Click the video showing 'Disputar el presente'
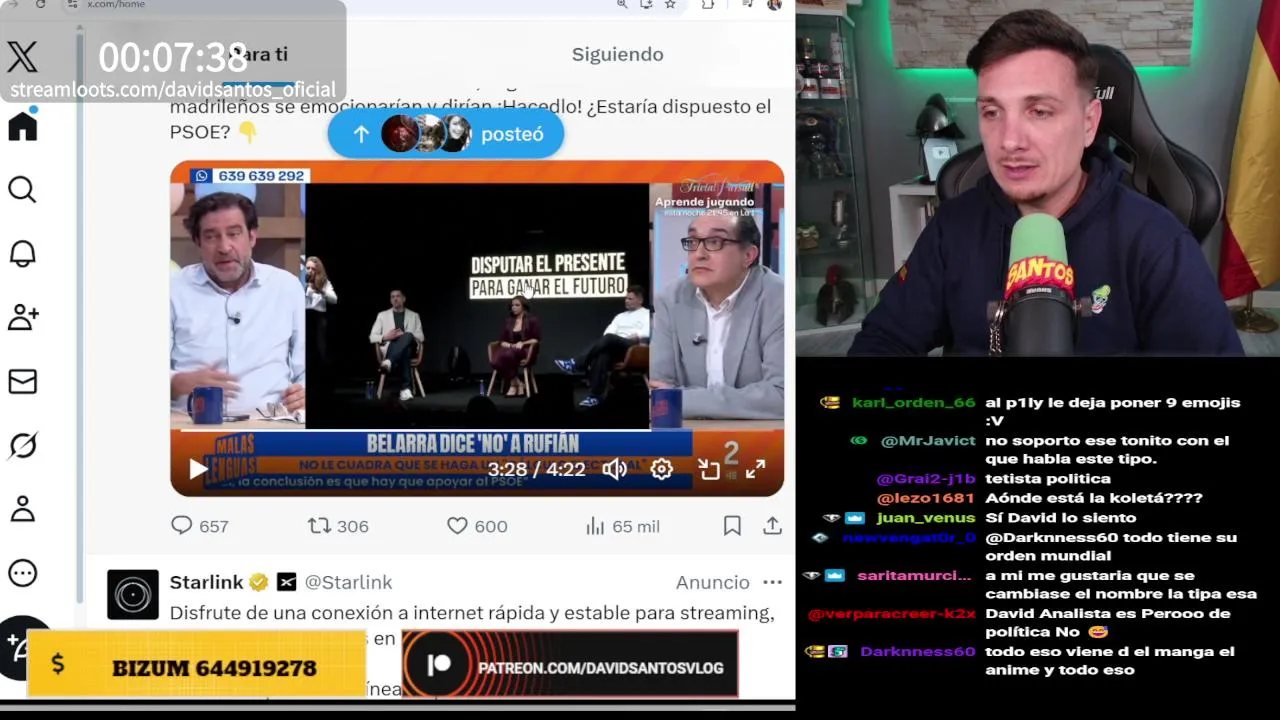 (477, 328)
